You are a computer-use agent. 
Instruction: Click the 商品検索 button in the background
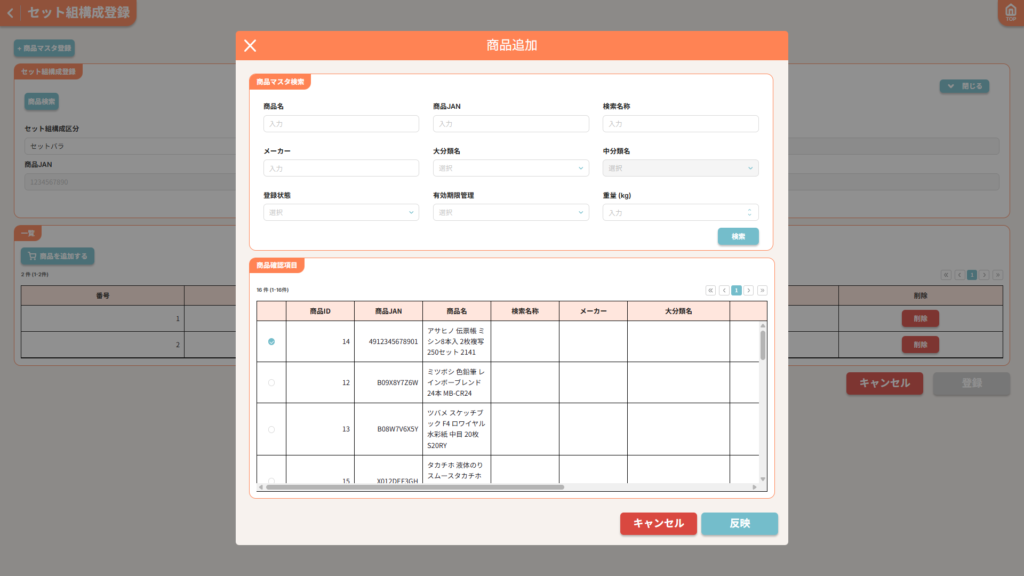click(x=41, y=101)
